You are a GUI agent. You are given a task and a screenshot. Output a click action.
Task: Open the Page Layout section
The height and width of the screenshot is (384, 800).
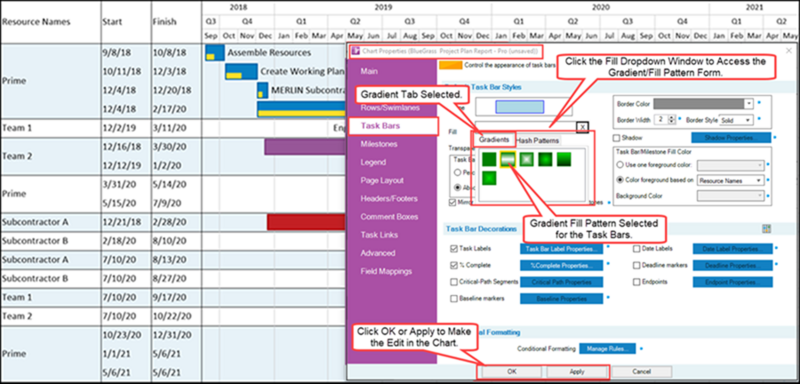[382, 181]
